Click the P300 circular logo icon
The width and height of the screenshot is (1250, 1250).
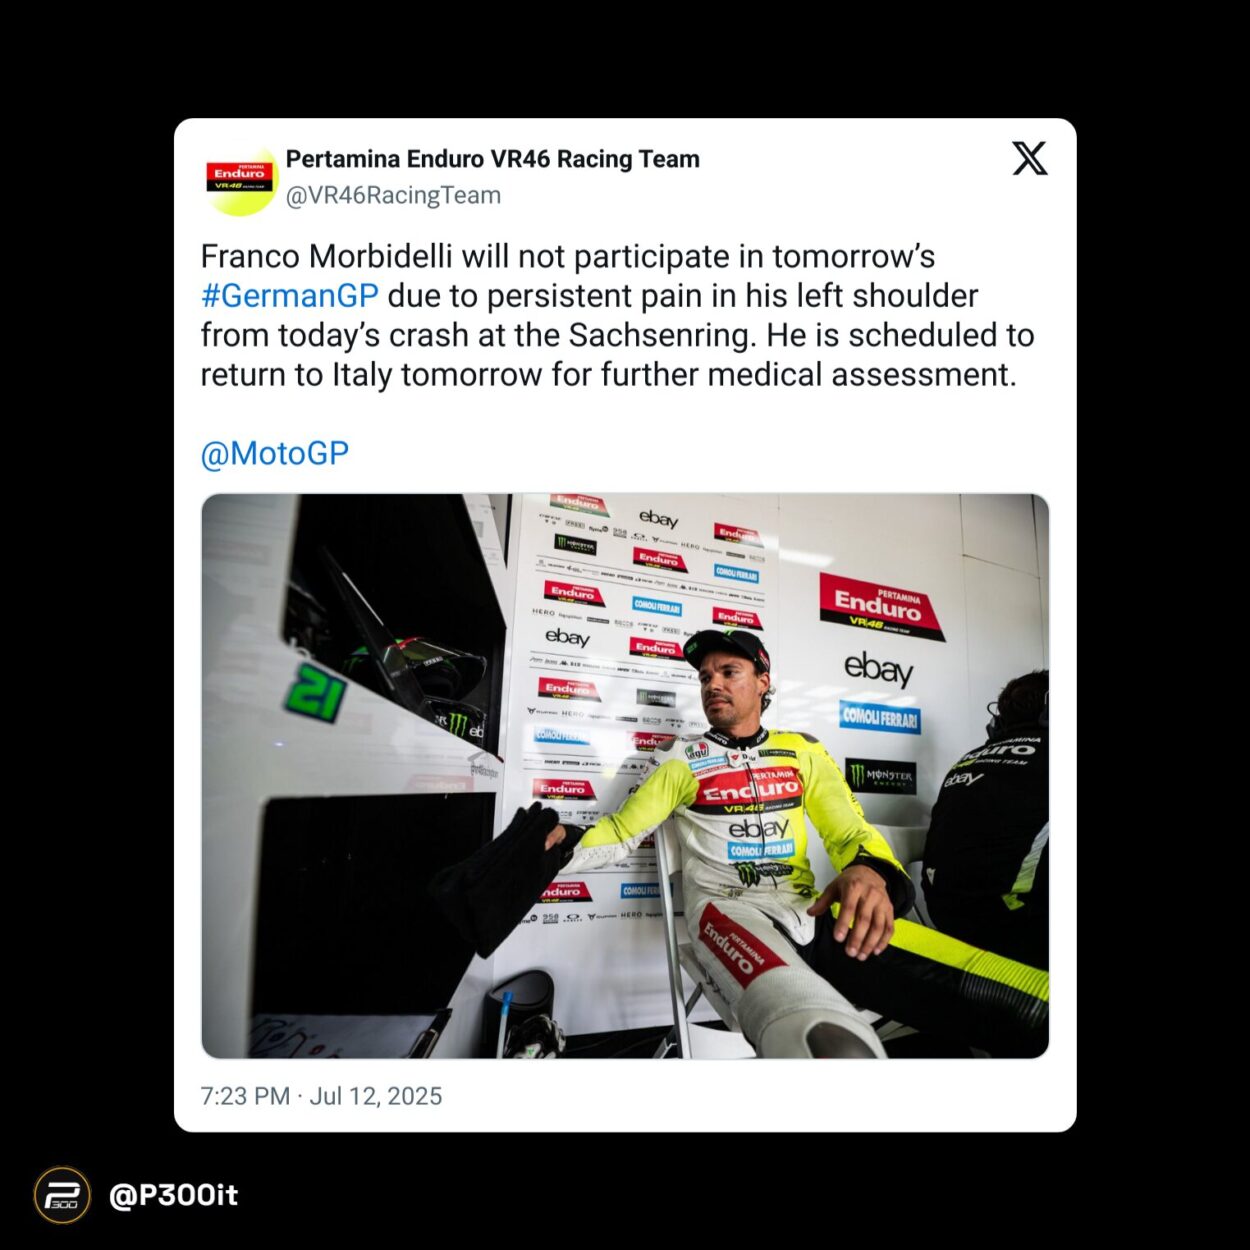coord(62,1195)
